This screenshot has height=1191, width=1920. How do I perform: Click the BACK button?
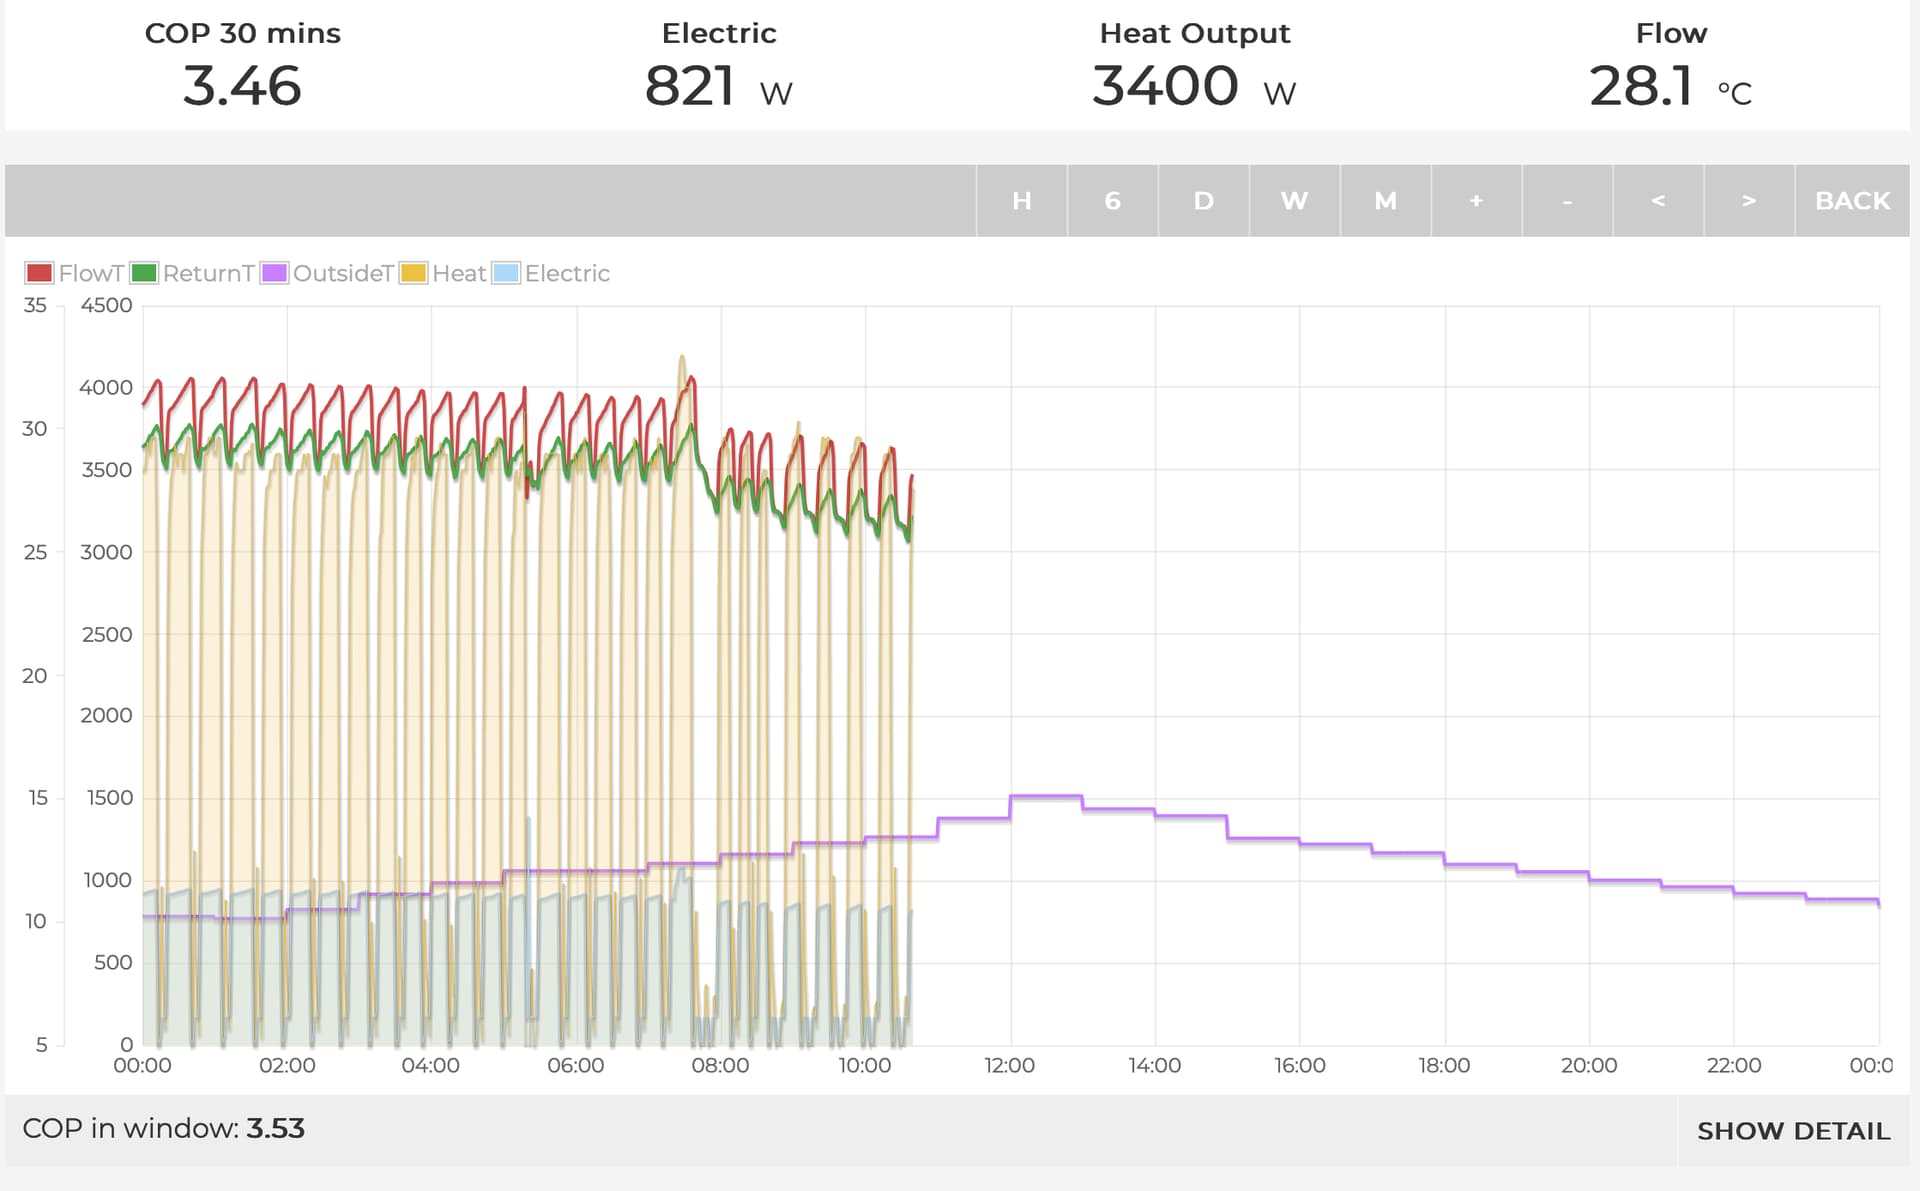coord(1852,201)
